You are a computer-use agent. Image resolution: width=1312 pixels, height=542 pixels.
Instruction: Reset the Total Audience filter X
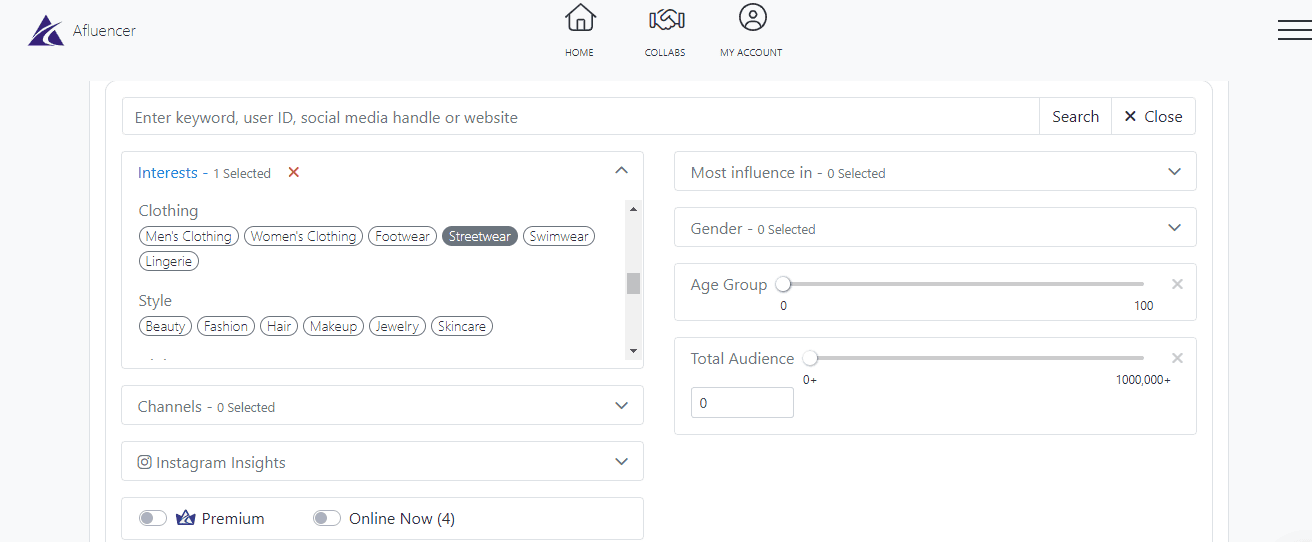[x=1177, y=358]
